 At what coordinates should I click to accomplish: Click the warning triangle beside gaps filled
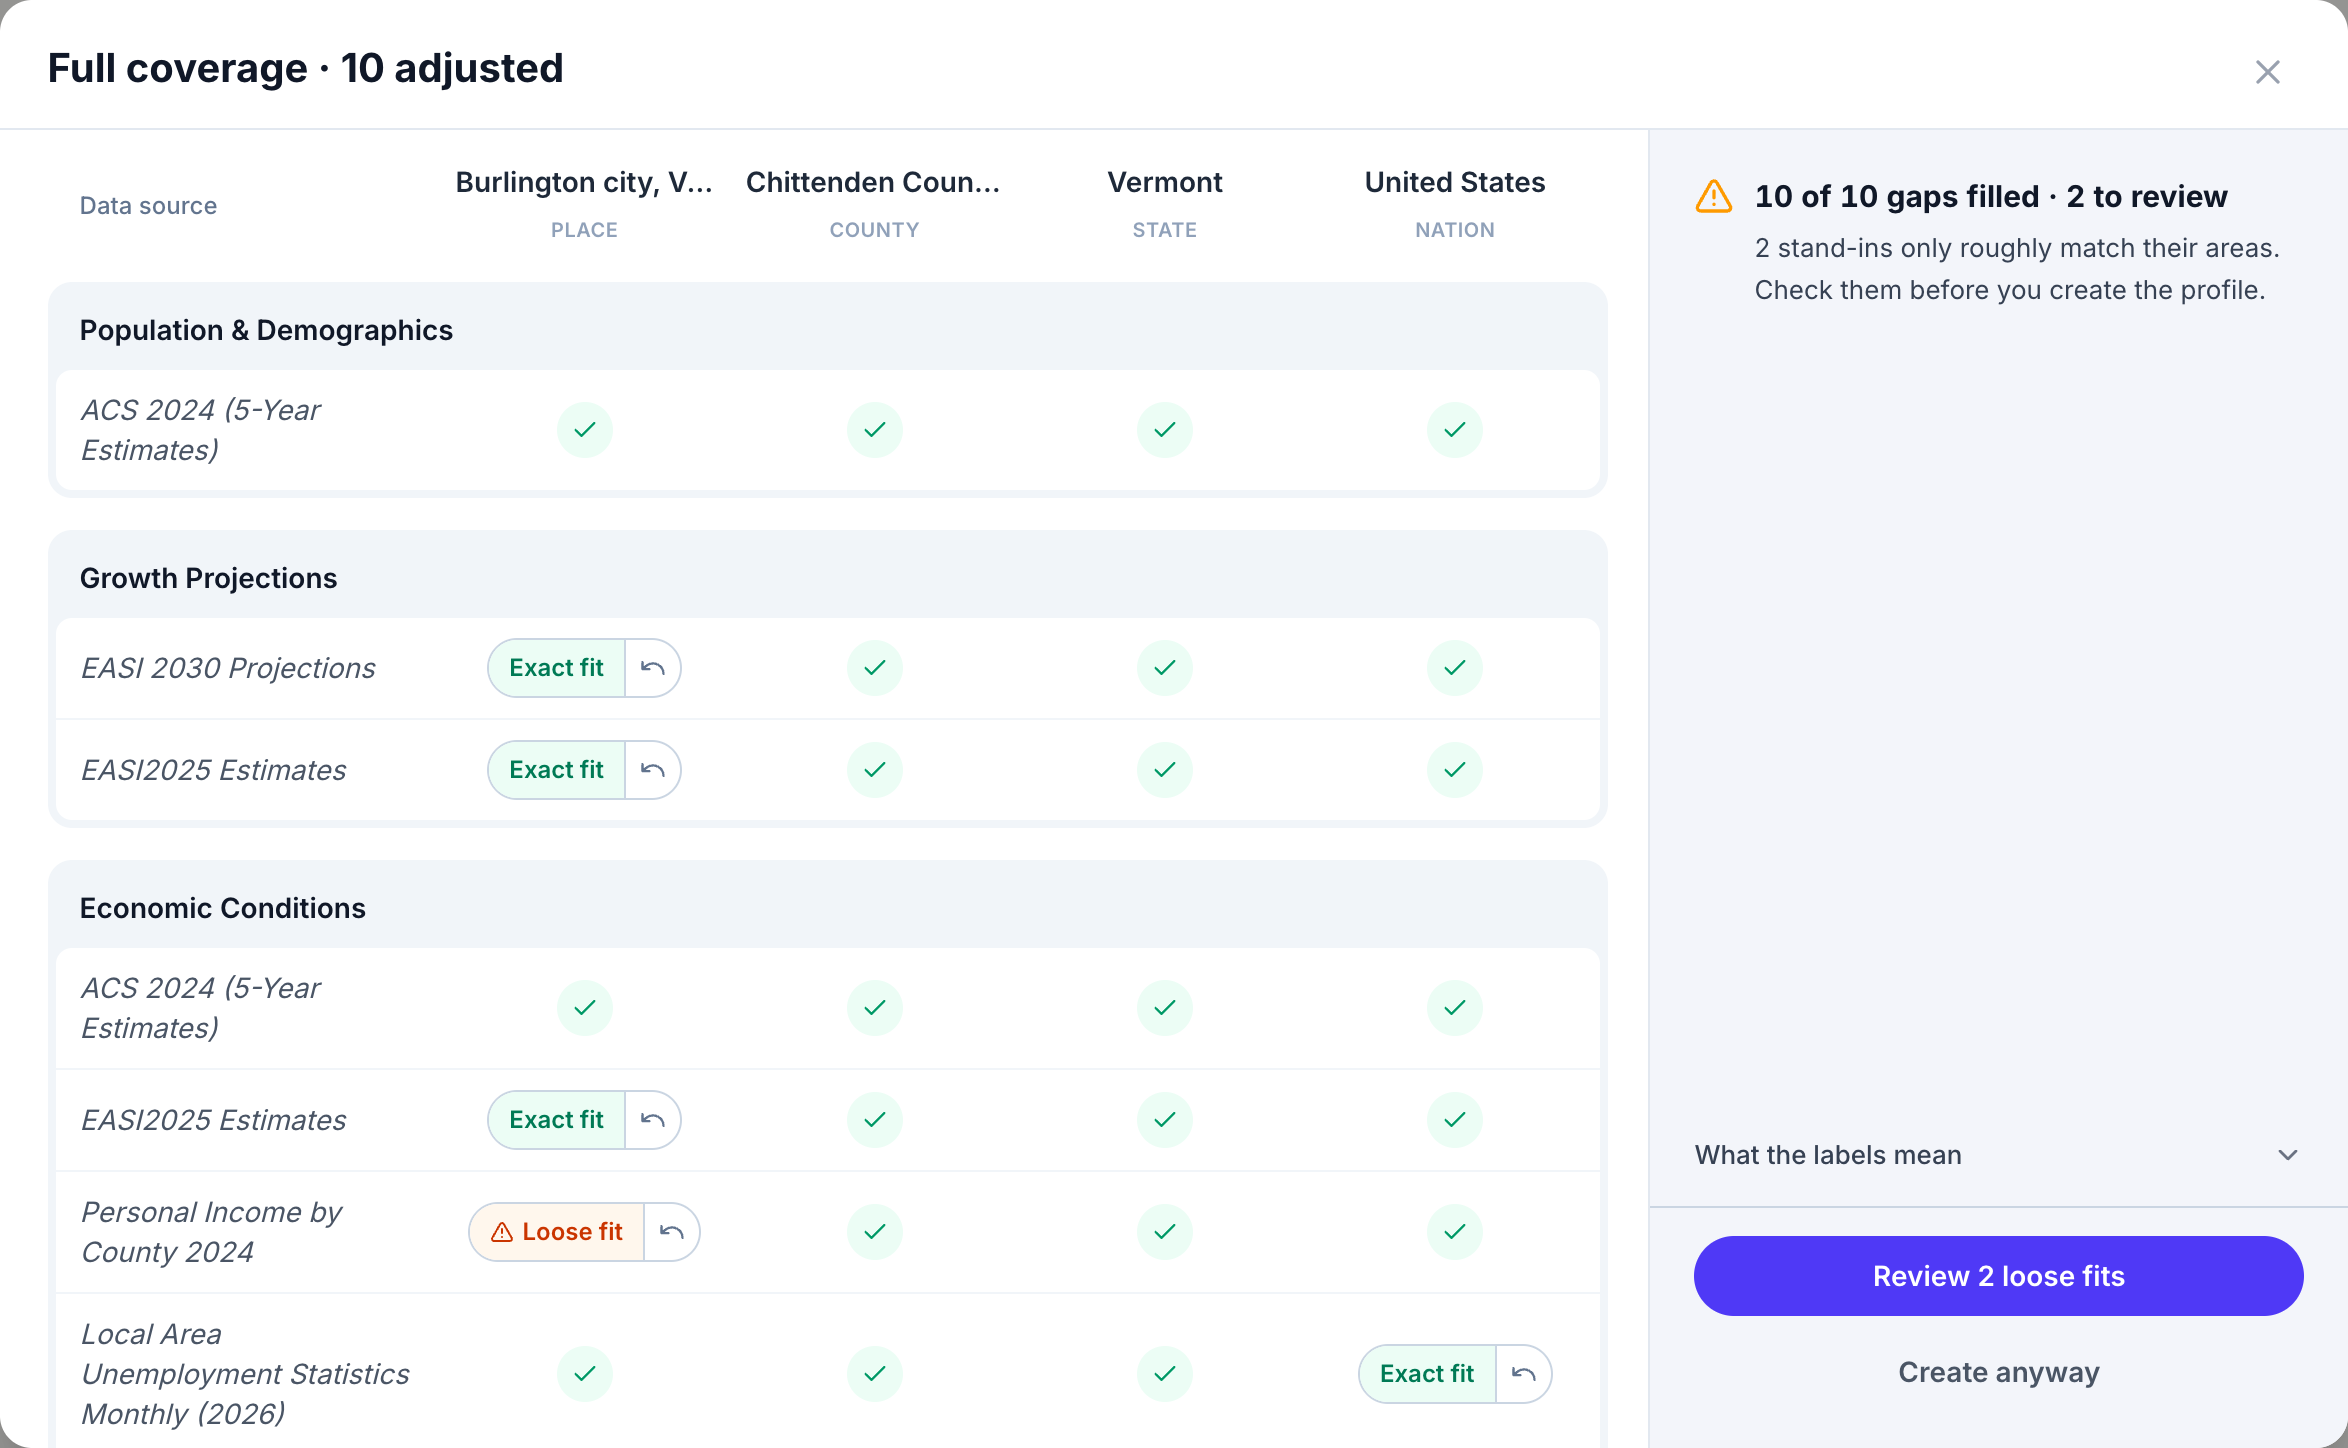1714,196
